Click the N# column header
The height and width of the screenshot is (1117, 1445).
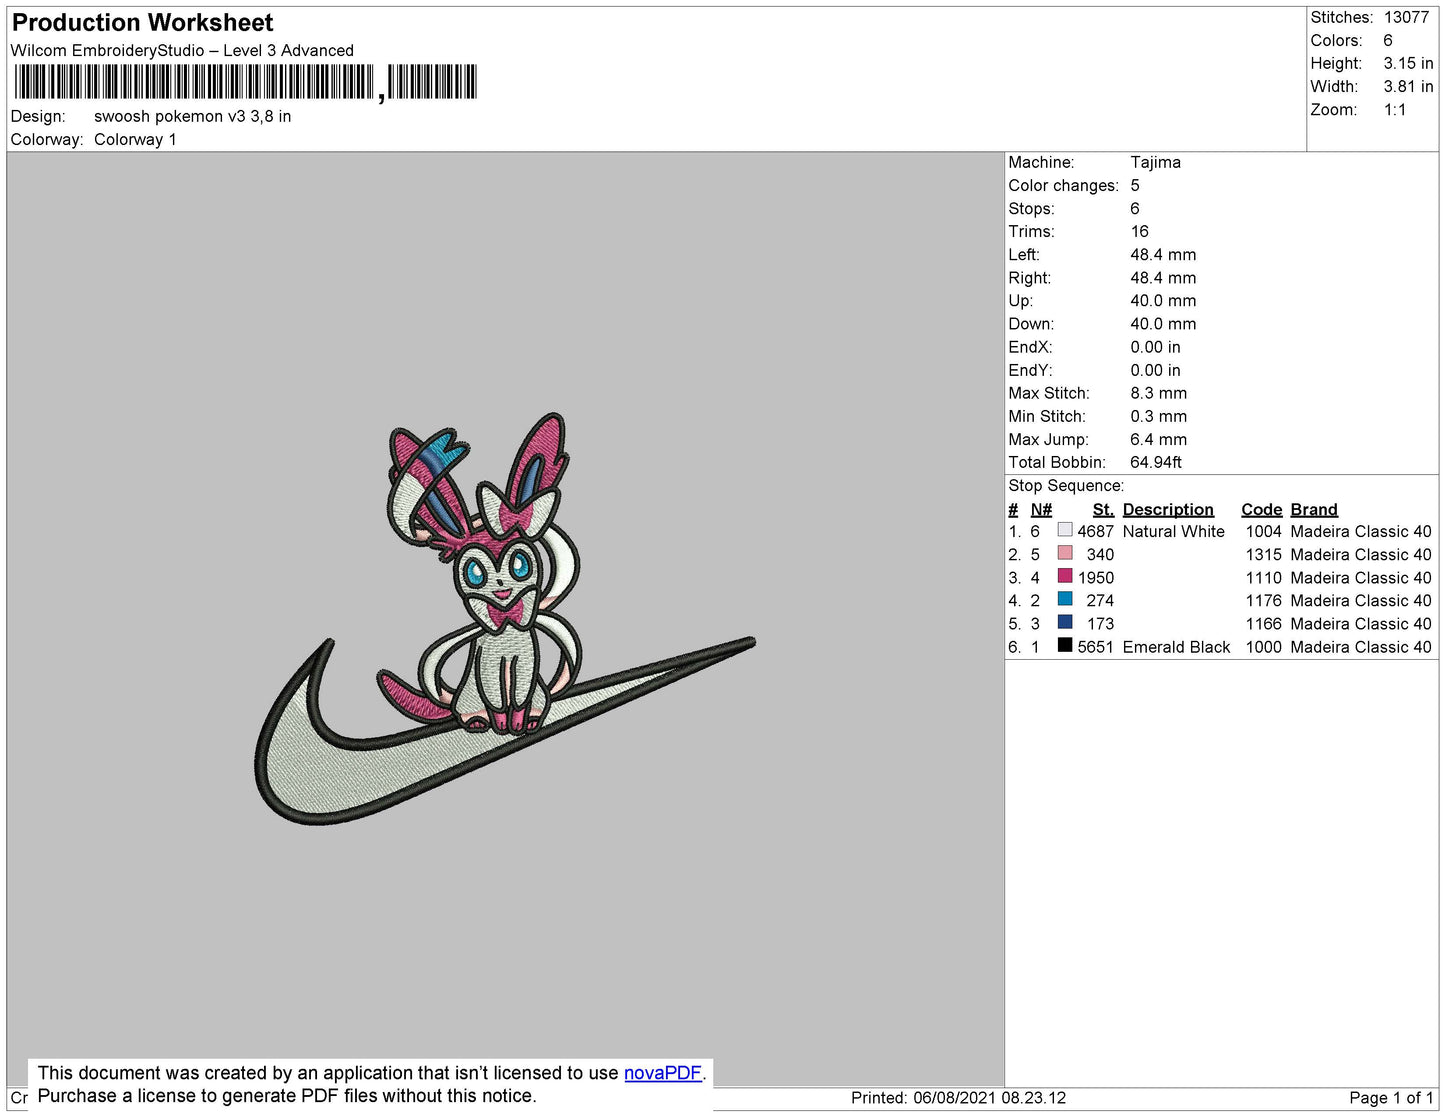[x=1041, y=509]
